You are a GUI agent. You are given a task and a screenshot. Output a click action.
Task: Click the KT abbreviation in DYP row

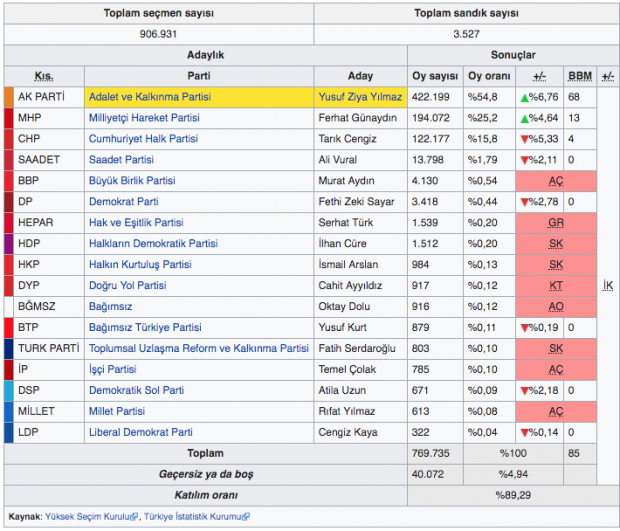556,286
